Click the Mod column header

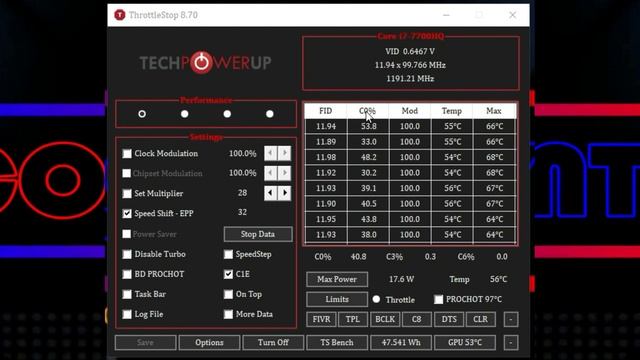coord(410,111)
